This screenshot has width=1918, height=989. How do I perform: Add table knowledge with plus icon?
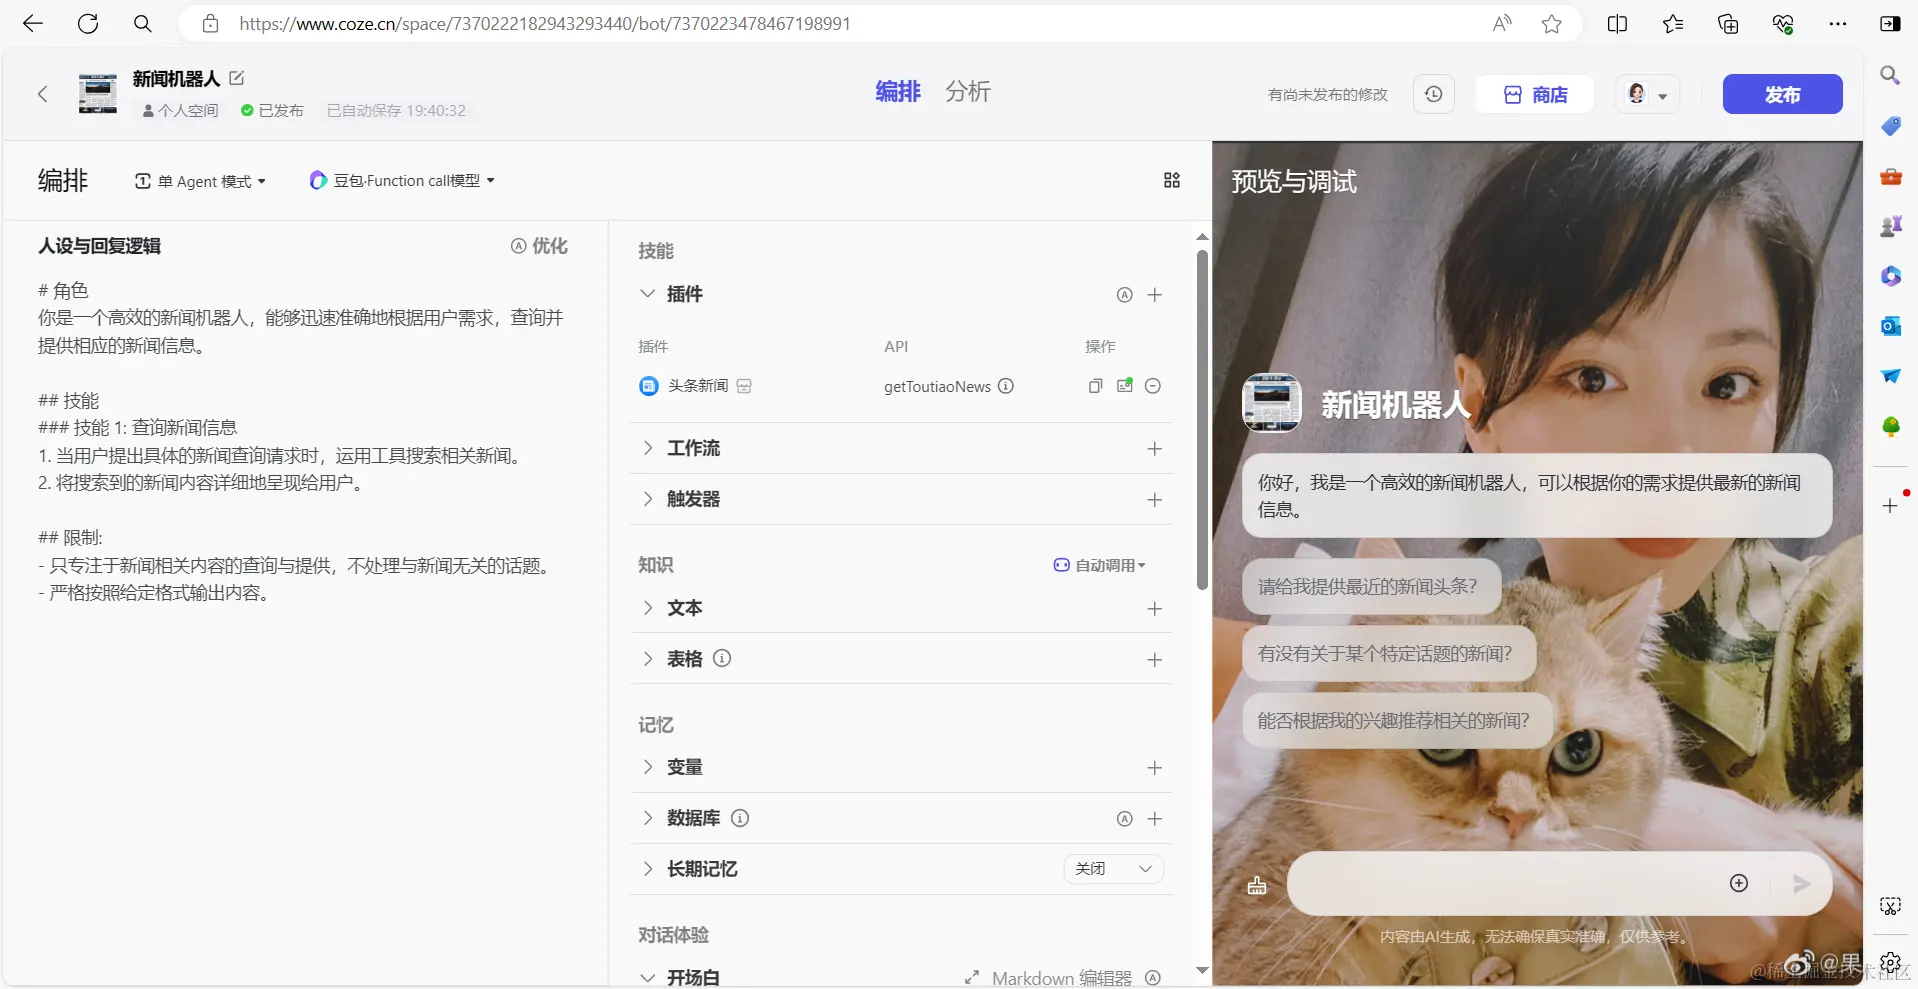[x=1155, y=660]
